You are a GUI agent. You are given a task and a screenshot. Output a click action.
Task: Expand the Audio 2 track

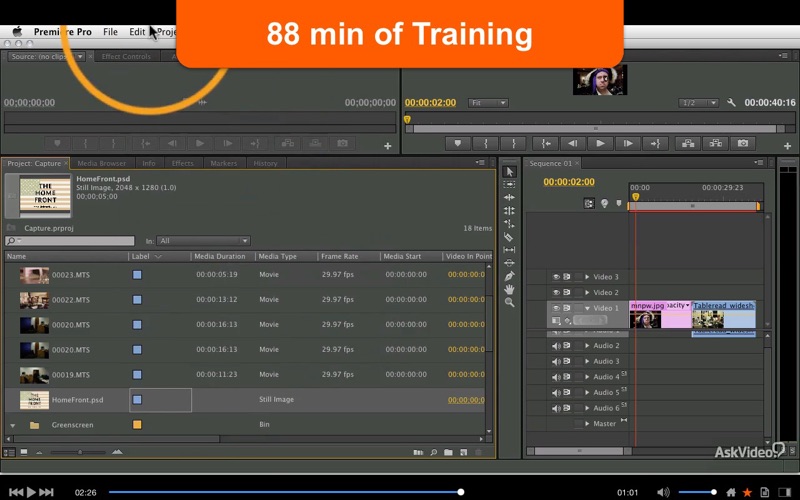tap(587, 346)
